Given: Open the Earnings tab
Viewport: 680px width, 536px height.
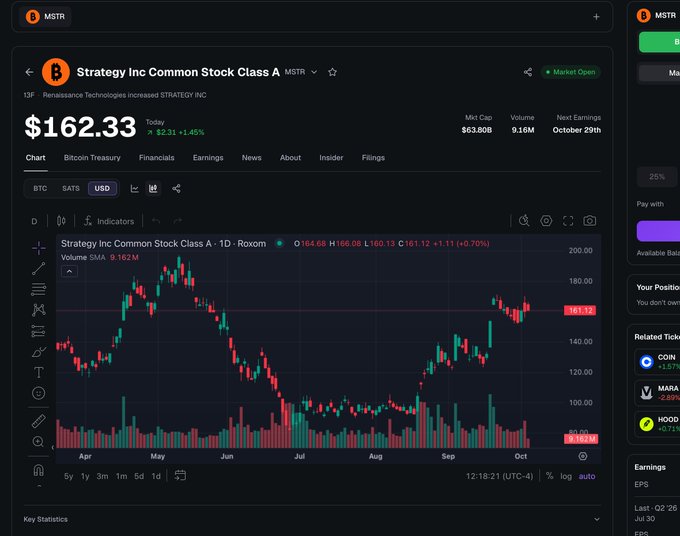Looking at the screenshot, I should point(208,158).
